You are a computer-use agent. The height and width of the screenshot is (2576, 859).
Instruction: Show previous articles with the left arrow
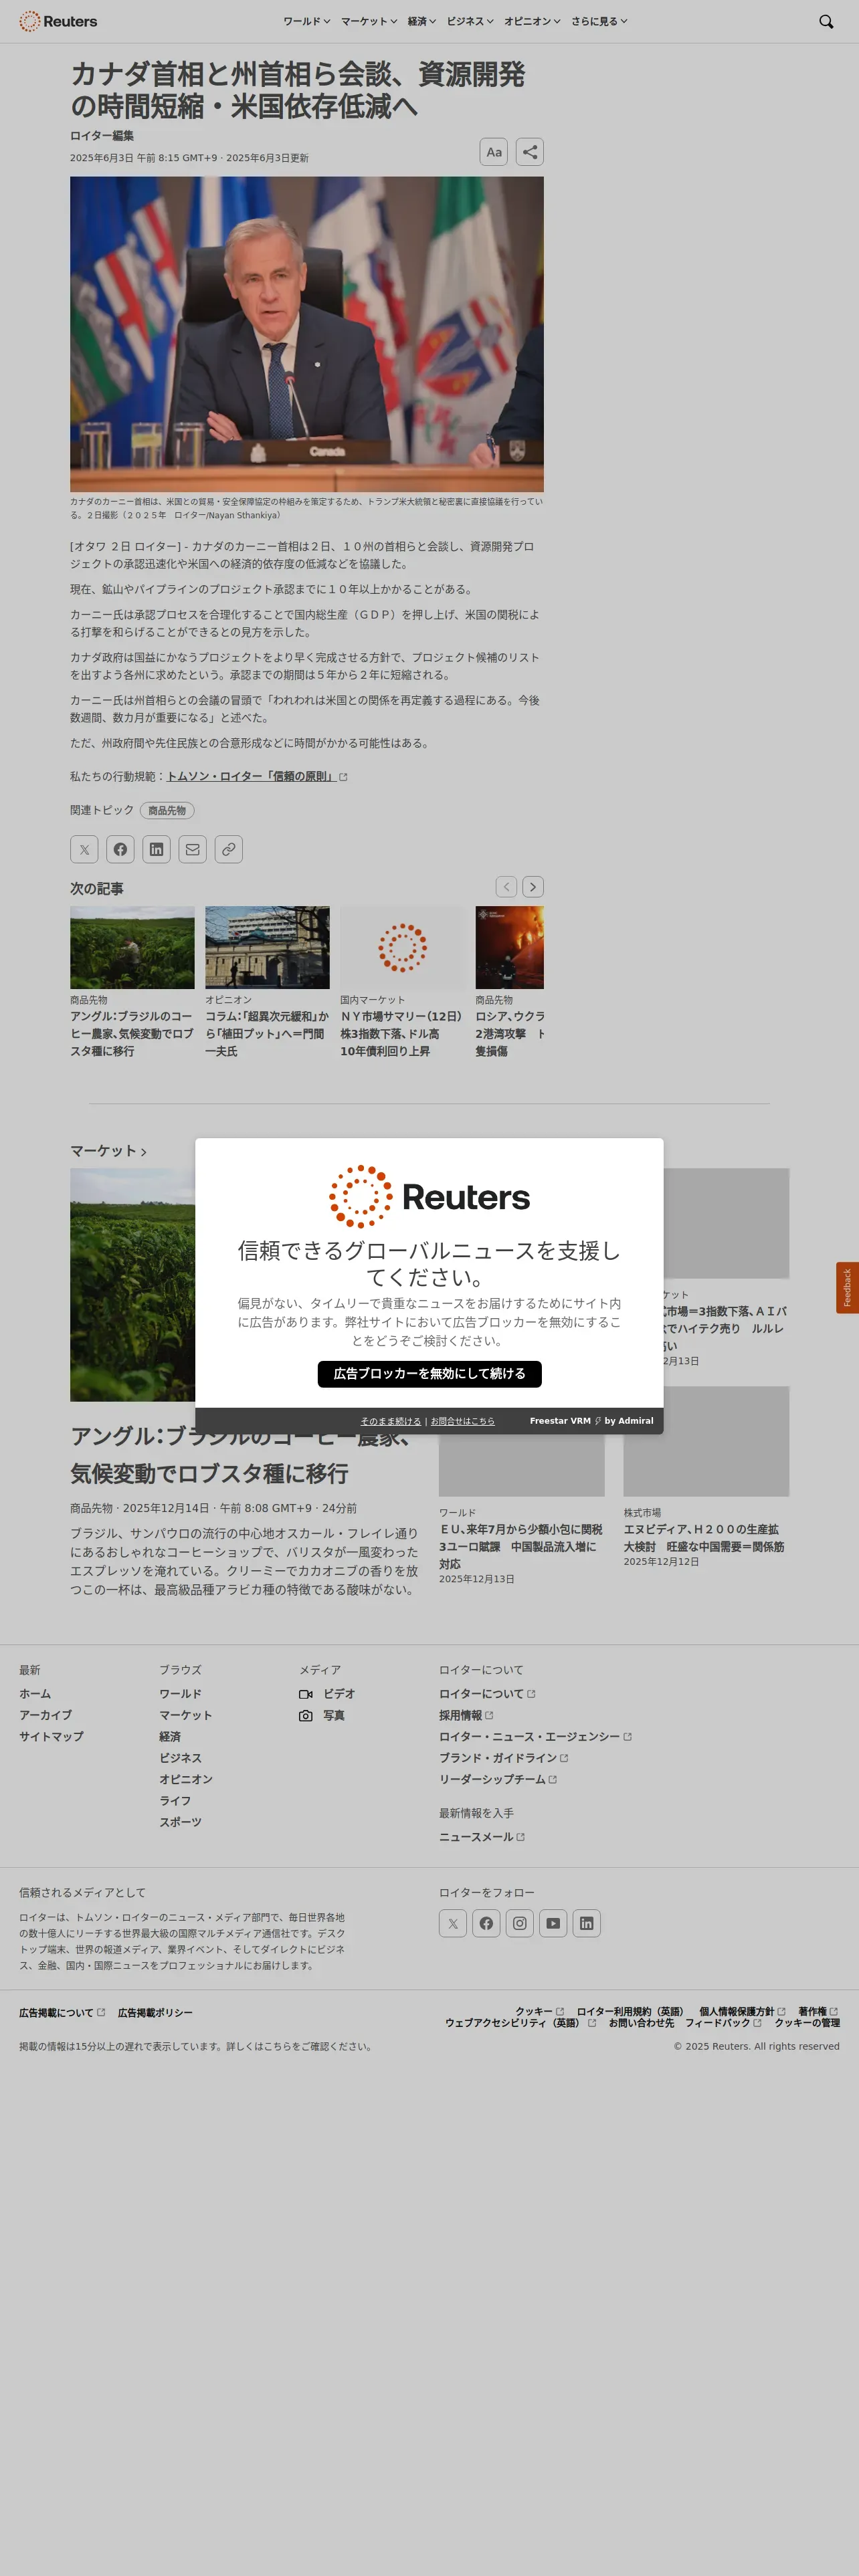coord(507,887)
